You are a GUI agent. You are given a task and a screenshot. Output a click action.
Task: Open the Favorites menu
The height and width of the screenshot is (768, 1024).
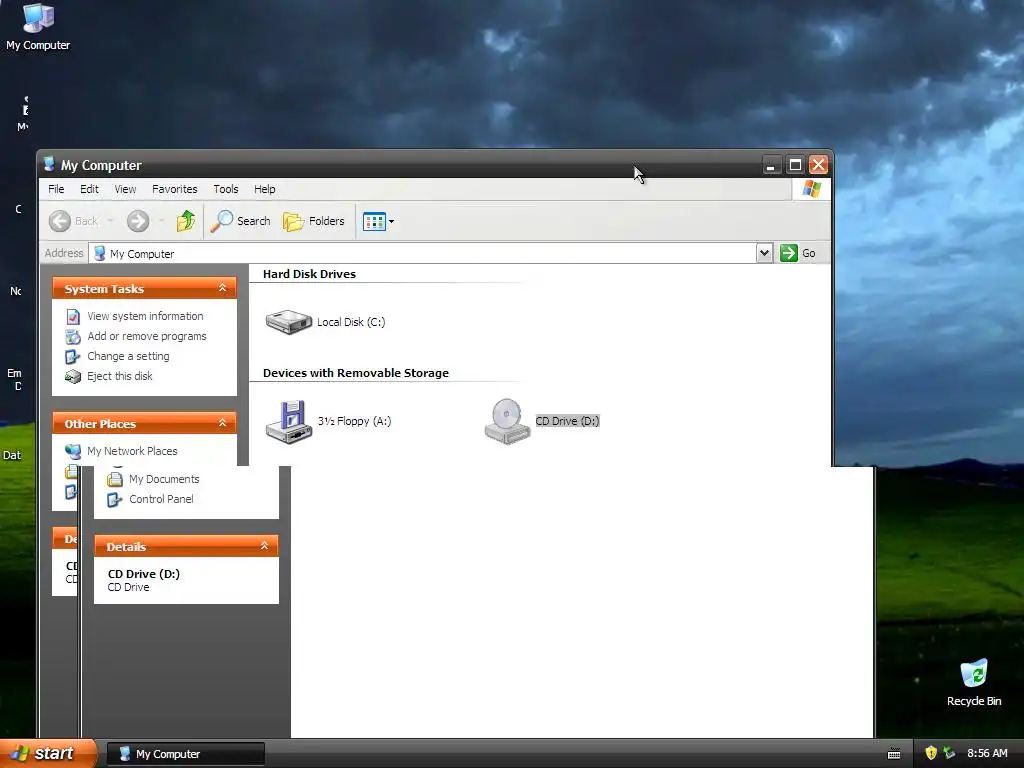click(174, 189)
